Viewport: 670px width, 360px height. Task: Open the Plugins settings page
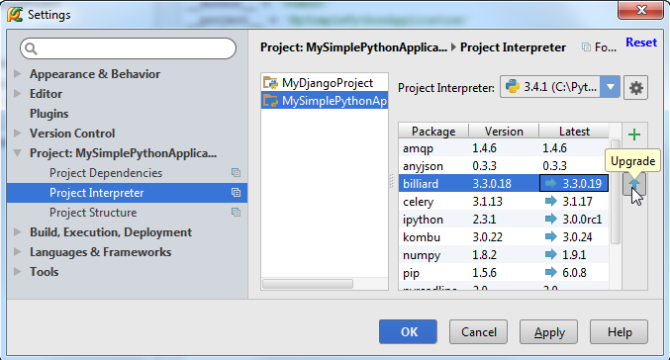tap(49, 114)
